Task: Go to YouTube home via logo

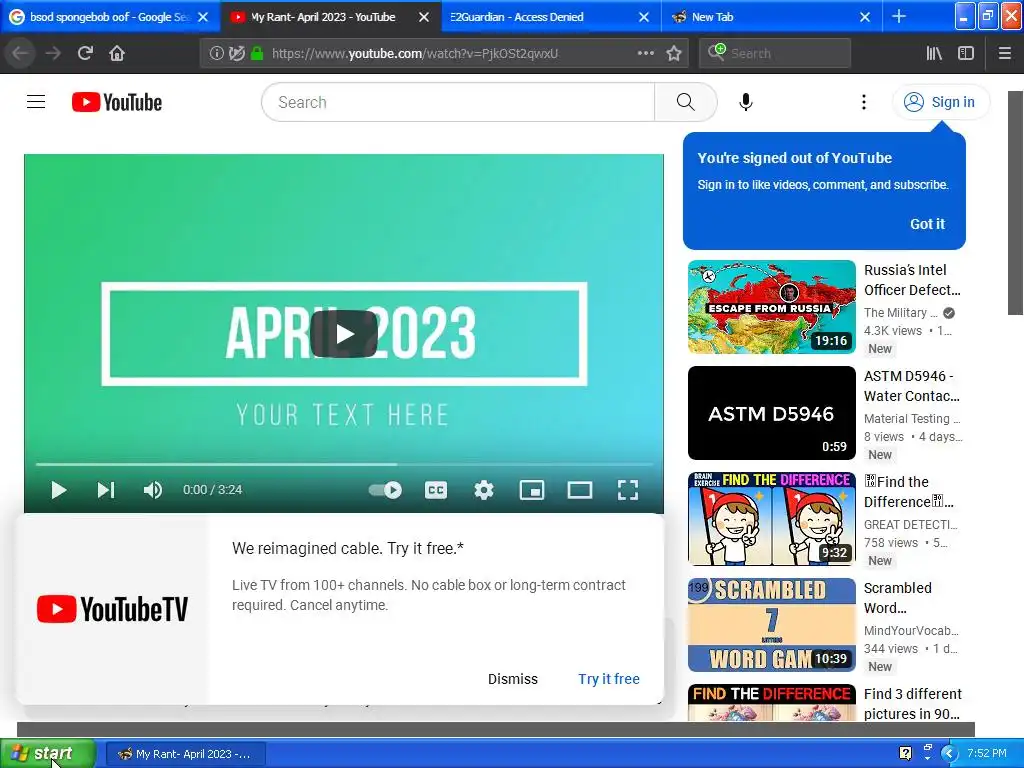Action: pos(117,102)
